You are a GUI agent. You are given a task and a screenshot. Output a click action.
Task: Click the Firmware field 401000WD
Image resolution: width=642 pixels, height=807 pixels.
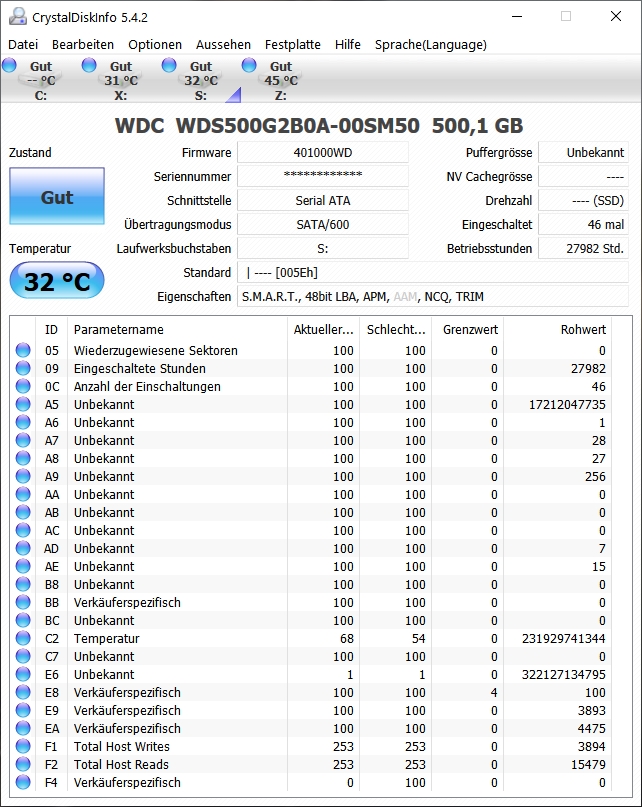pyautogui.click(x=323, y=153)
